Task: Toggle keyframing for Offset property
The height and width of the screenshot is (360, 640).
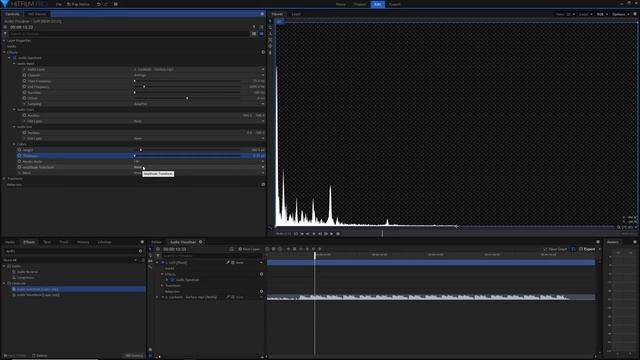Action: pyautogui.click(x=24, y=98)
